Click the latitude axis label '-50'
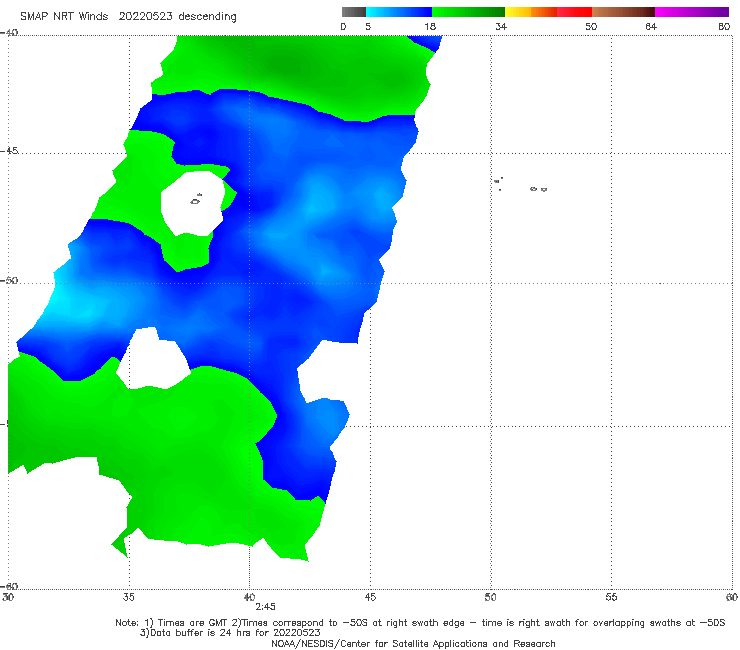The image size is (740, 650). click(9, 280)
